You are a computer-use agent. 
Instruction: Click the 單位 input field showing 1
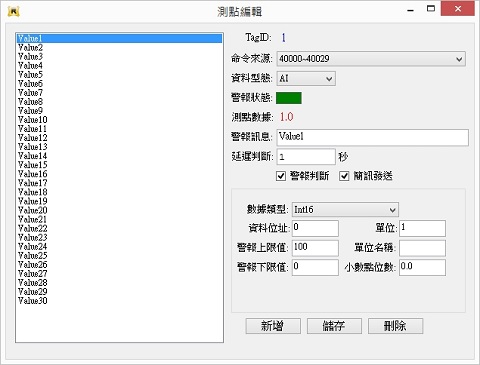423,228
